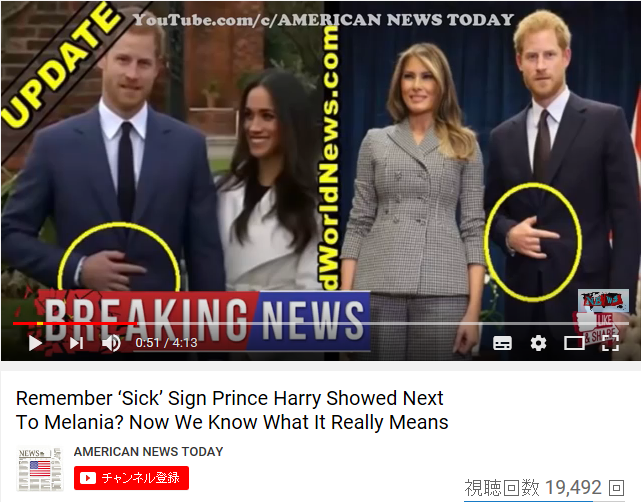Skip to the next video
The height and width of the screenshot is (502, 641).
tap(76, 343)
